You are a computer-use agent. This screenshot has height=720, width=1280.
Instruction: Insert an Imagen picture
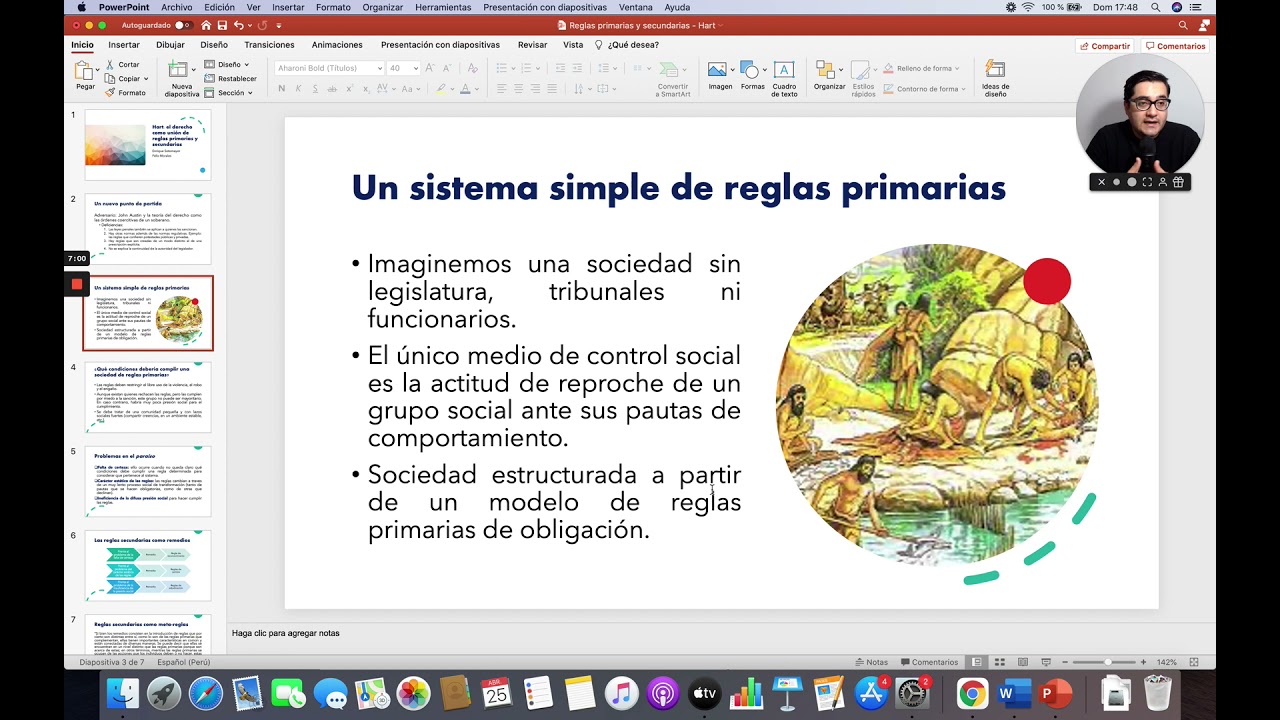coord(719,76)
